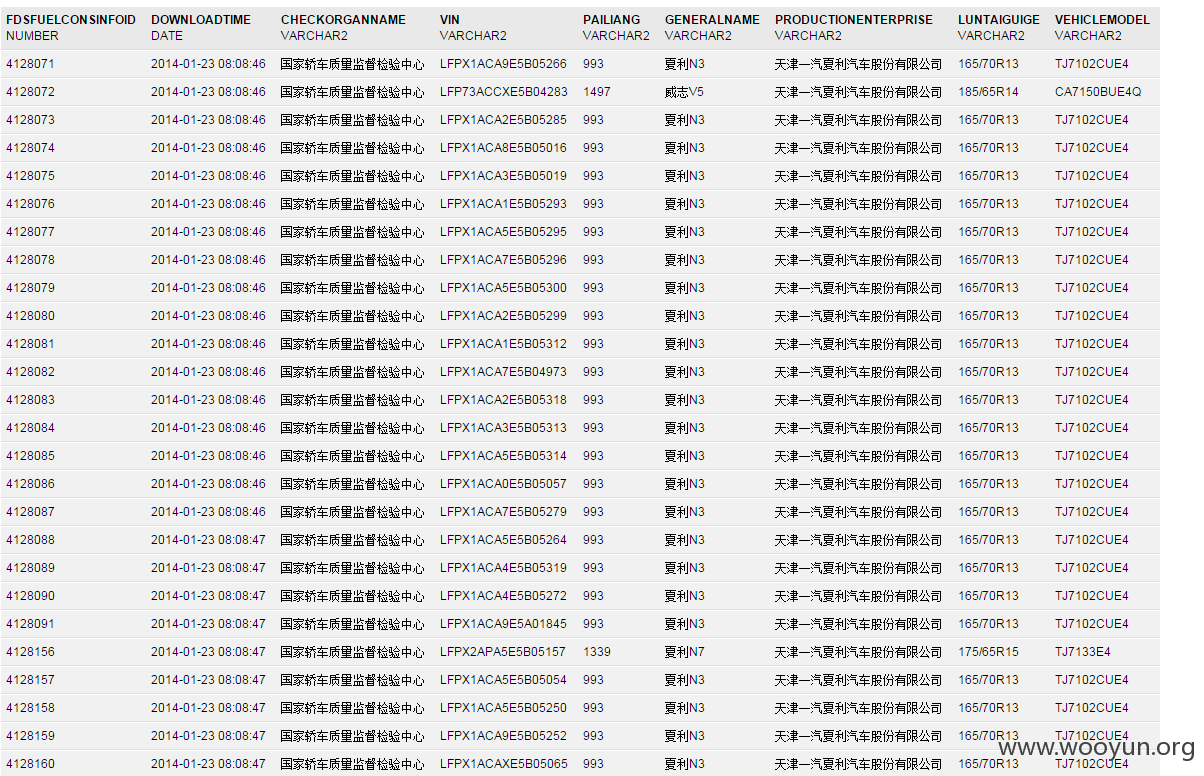Click VIN LFPX1ACA9E5B05252
Image resolution: width=1204 pixels, height=776 pixels.
[x=503, y=736]
